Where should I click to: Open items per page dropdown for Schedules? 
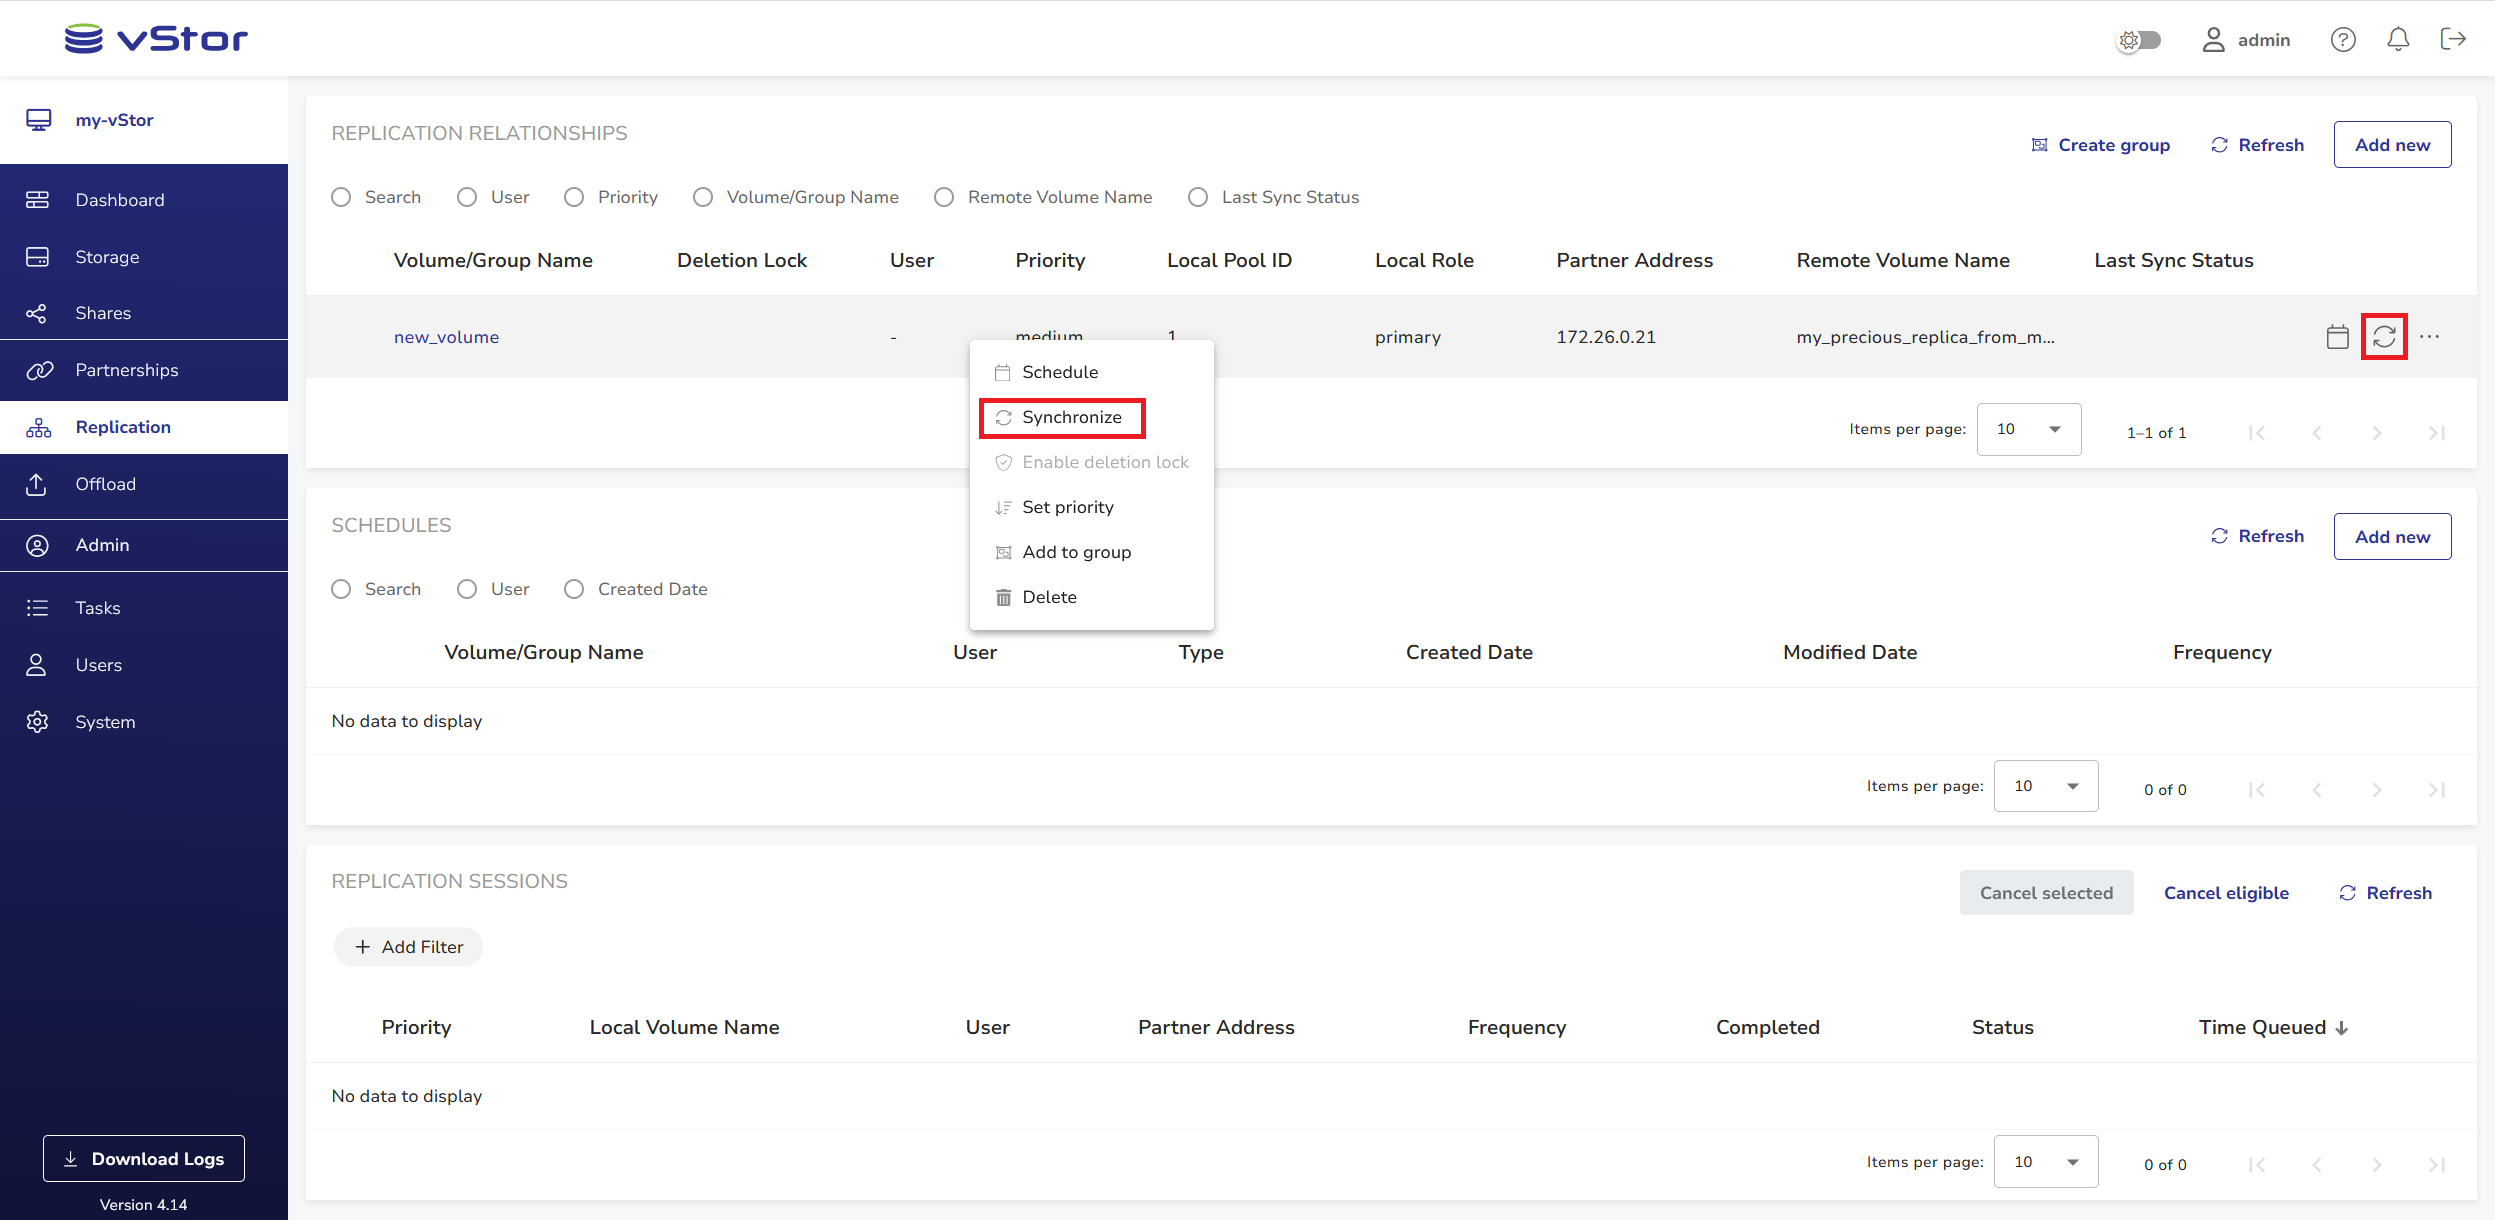point(2045,786)
